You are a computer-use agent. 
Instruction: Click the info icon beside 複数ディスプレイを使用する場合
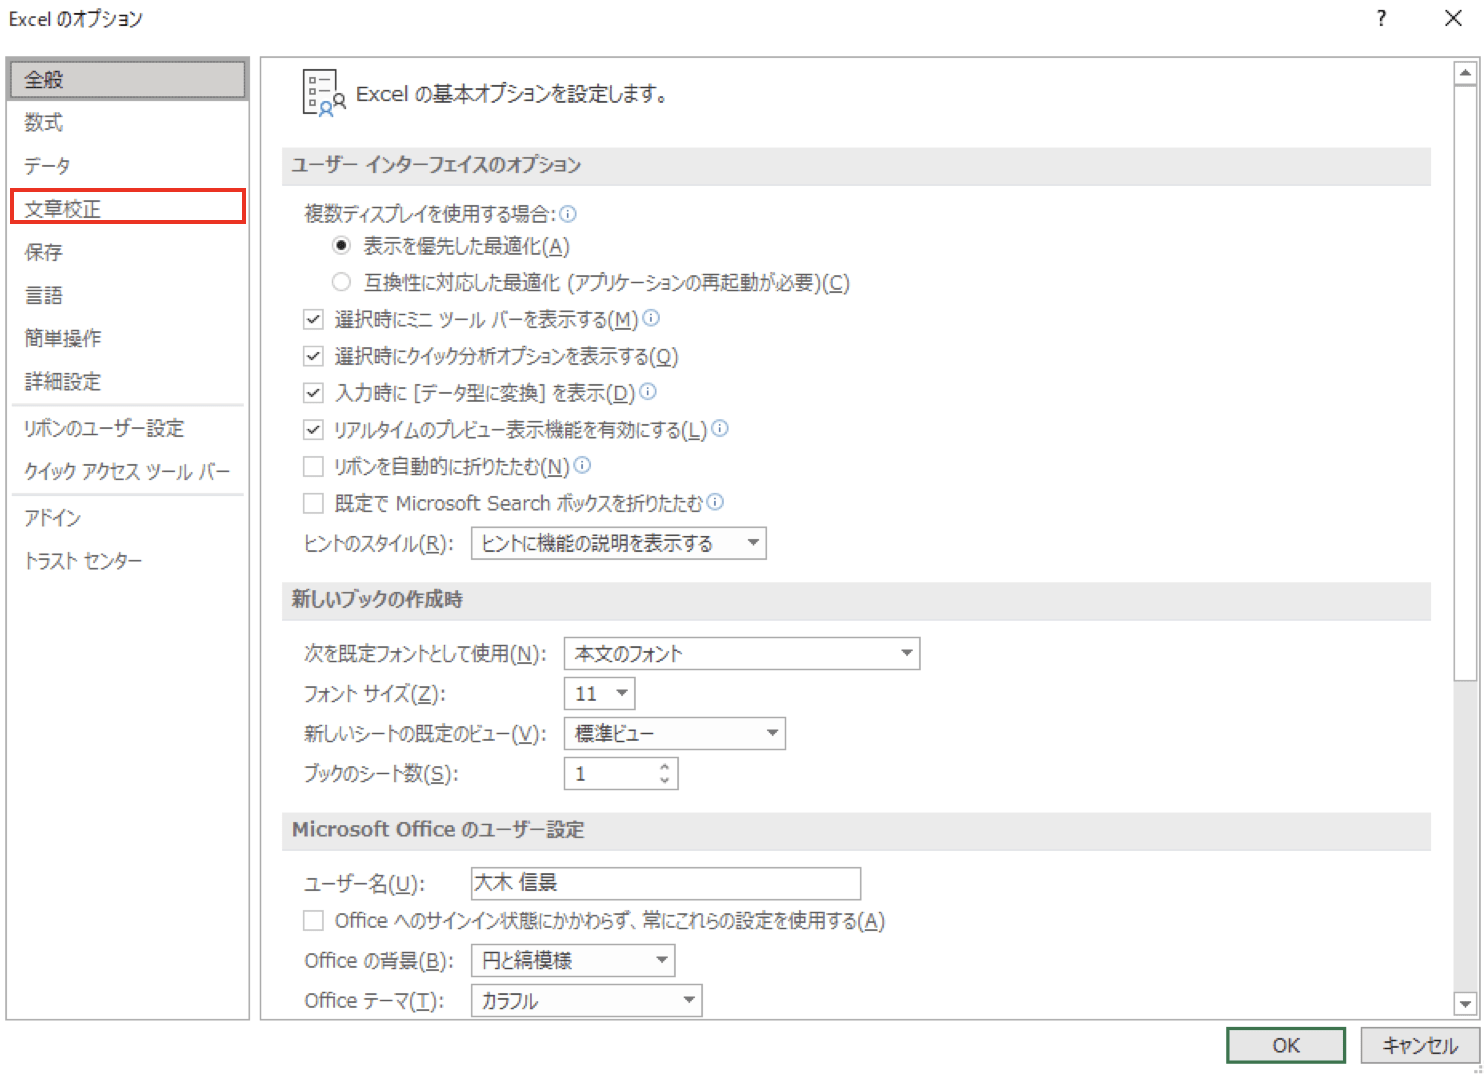[568, 214]
